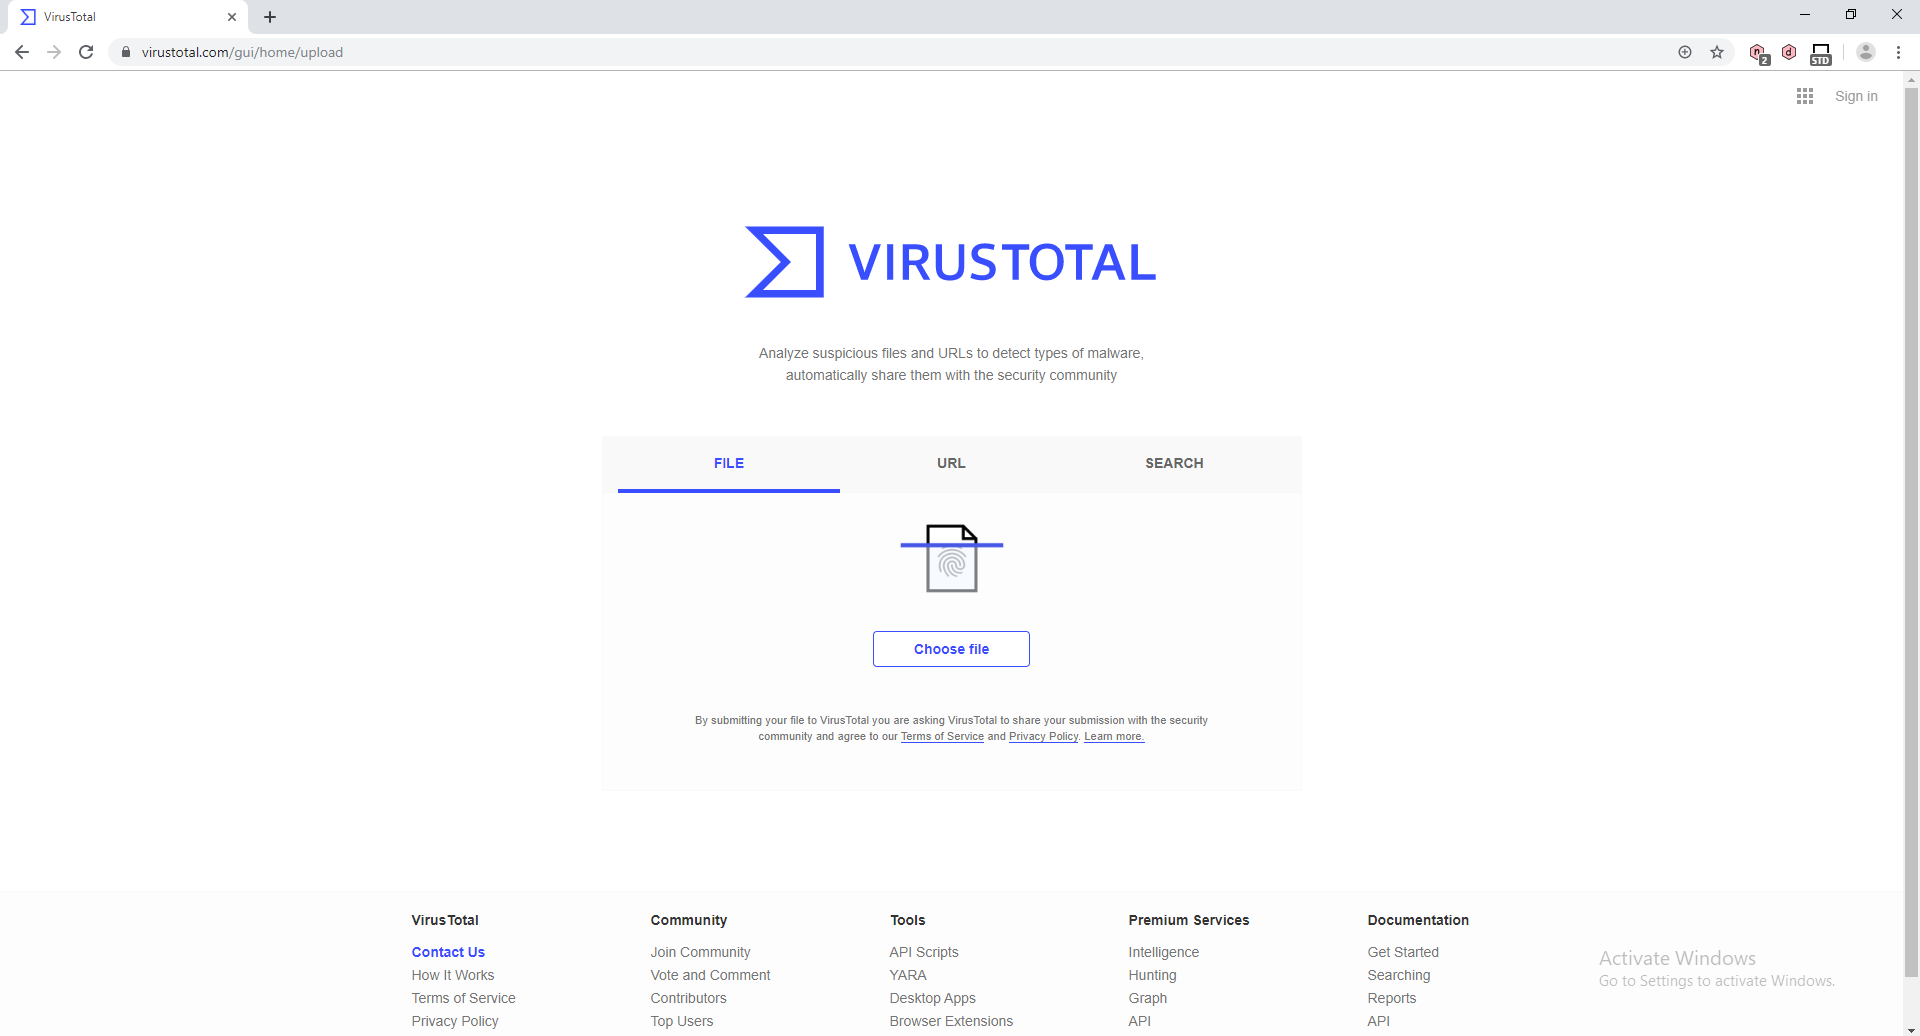
Task: Click the install app plus icon in address bar
Action: point(1685,52)
